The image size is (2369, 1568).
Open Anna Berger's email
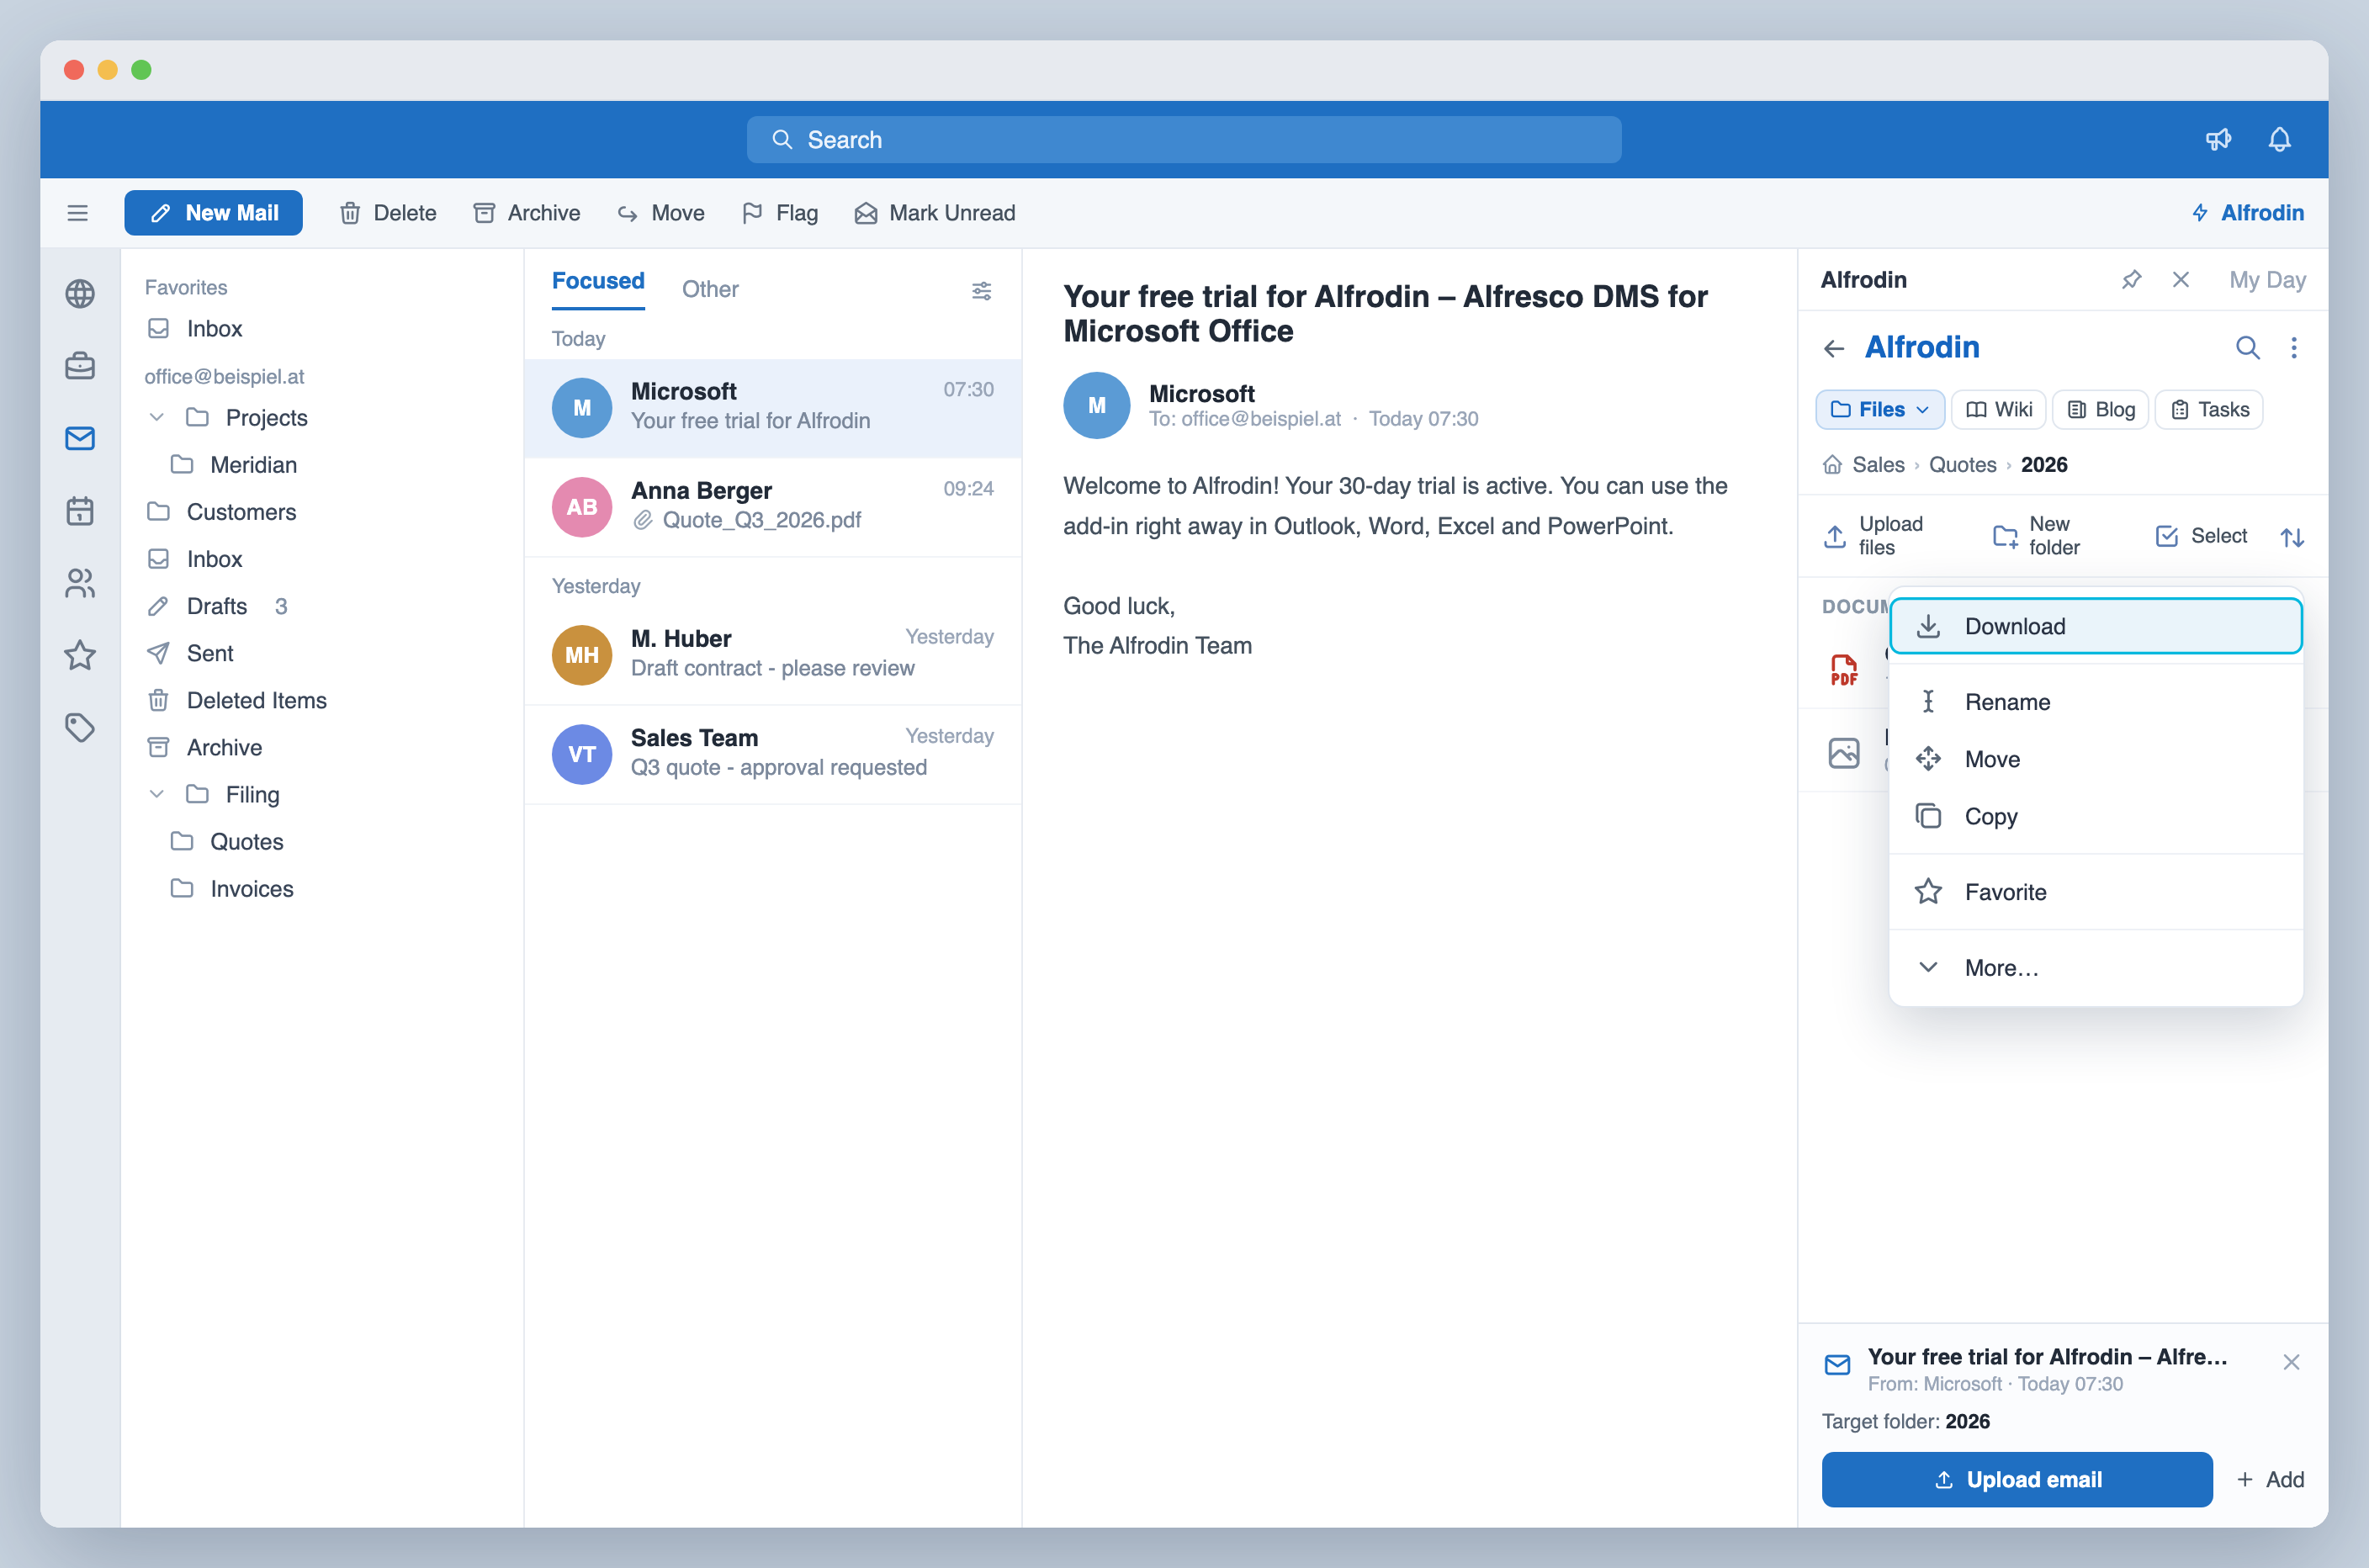772,506
